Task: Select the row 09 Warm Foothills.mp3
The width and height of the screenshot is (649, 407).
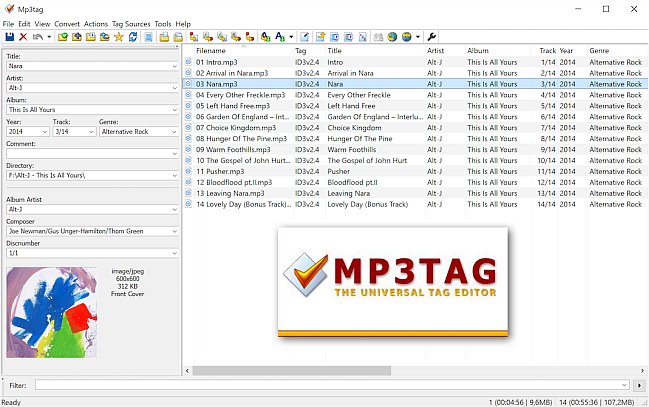Action: pos(415,149)
